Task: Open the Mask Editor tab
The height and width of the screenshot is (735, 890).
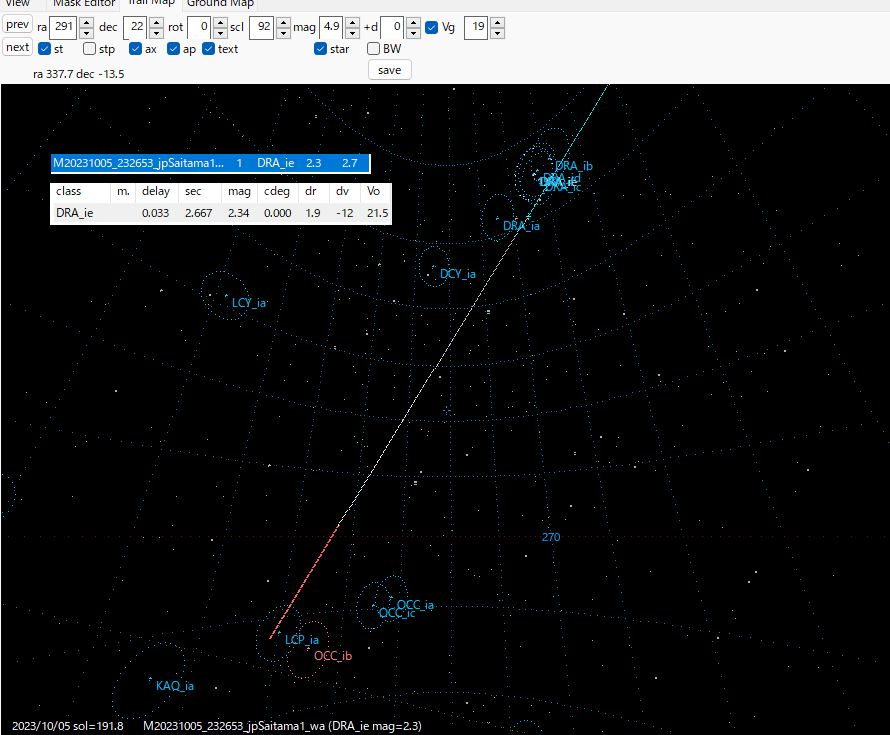Action: tap(86, 4)
